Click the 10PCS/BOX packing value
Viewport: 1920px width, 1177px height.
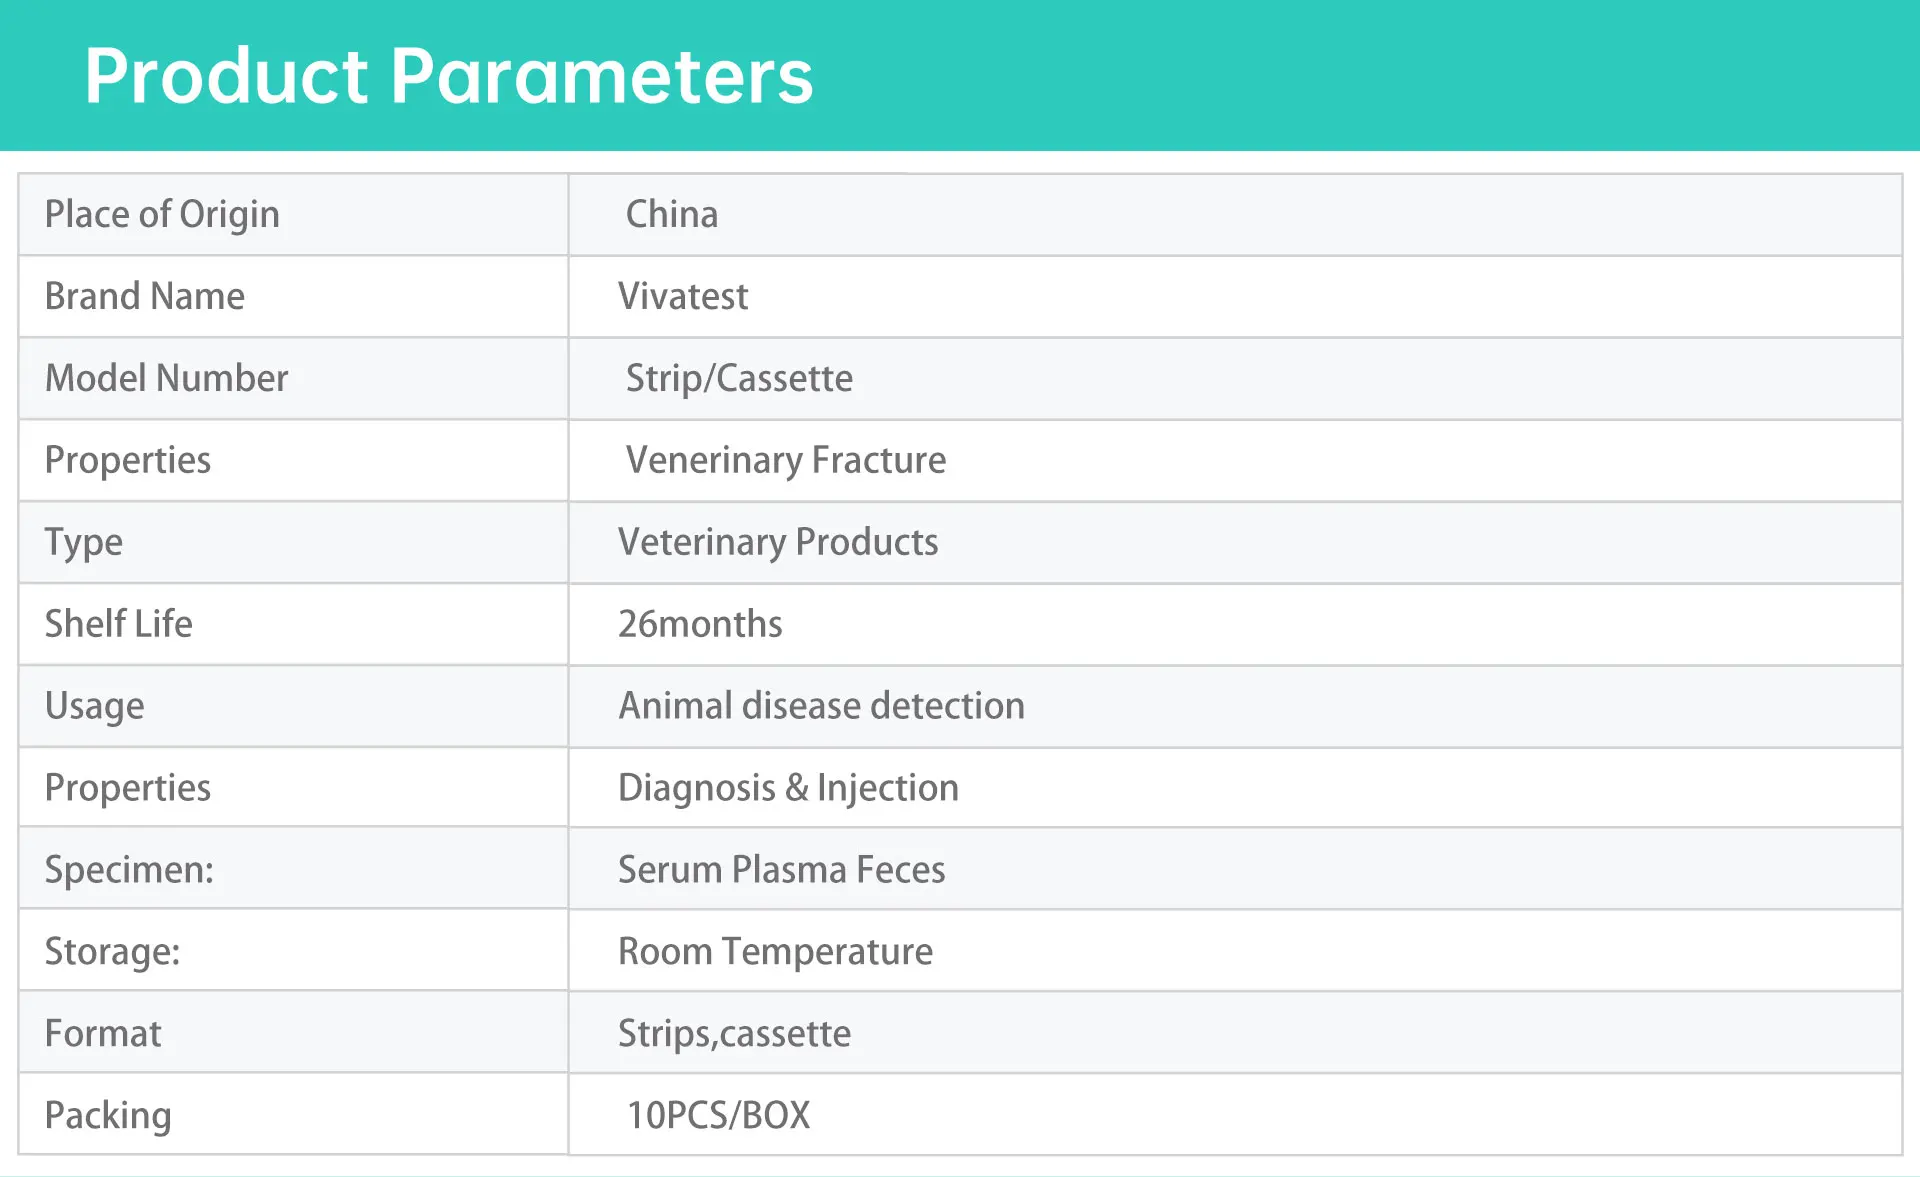tap(718, 1116)
